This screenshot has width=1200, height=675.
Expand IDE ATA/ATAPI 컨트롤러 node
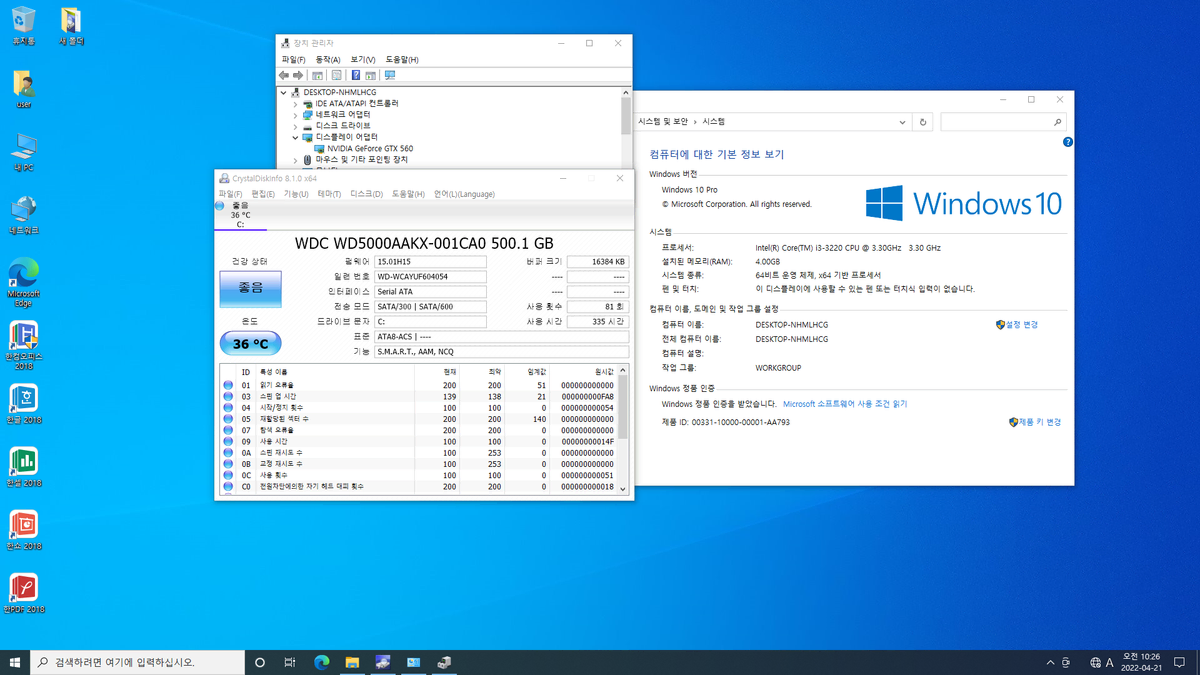point(296,103)
